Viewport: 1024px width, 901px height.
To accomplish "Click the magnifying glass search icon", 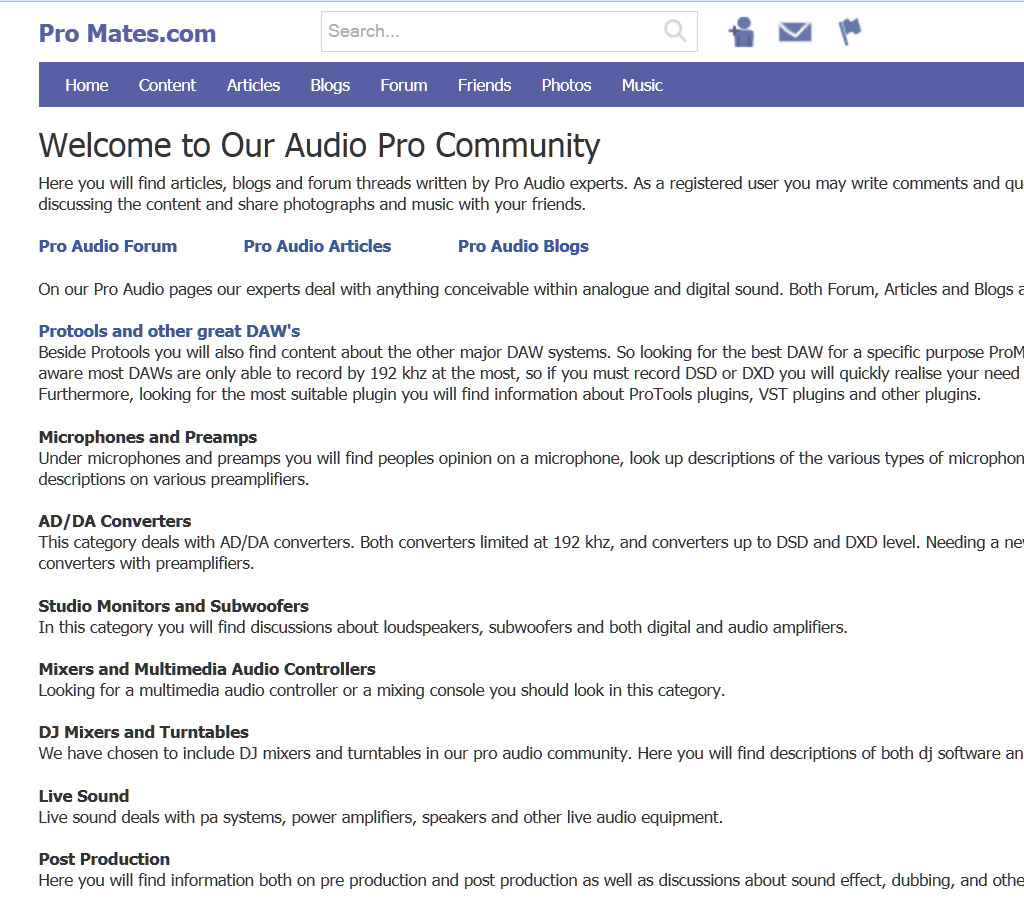I will 675,31.
